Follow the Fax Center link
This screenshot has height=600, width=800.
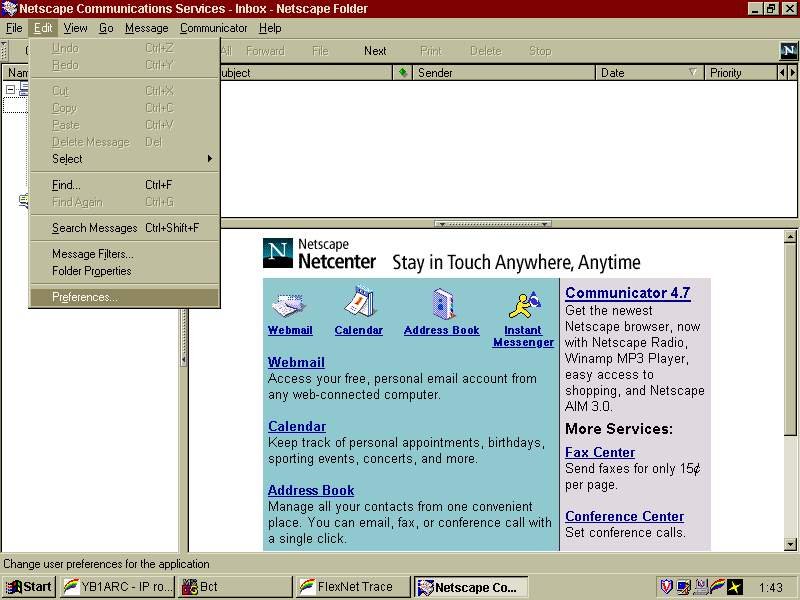(x=599, y=452)
